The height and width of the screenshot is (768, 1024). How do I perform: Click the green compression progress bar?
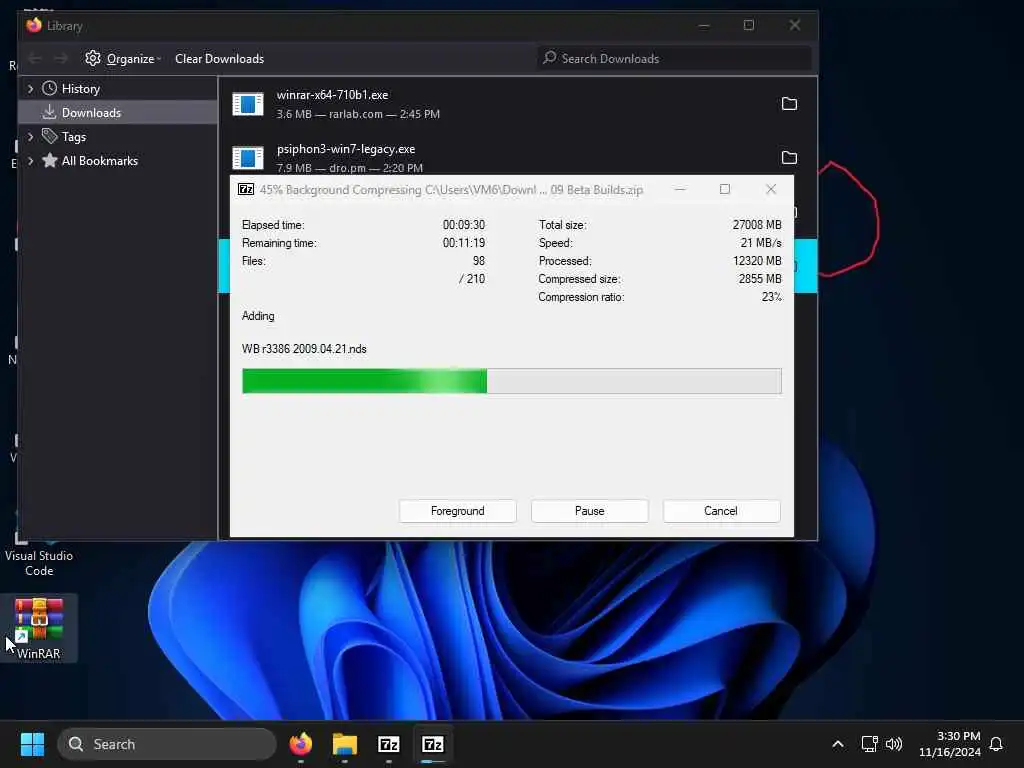pyautogui.click(x=511, y=381)
